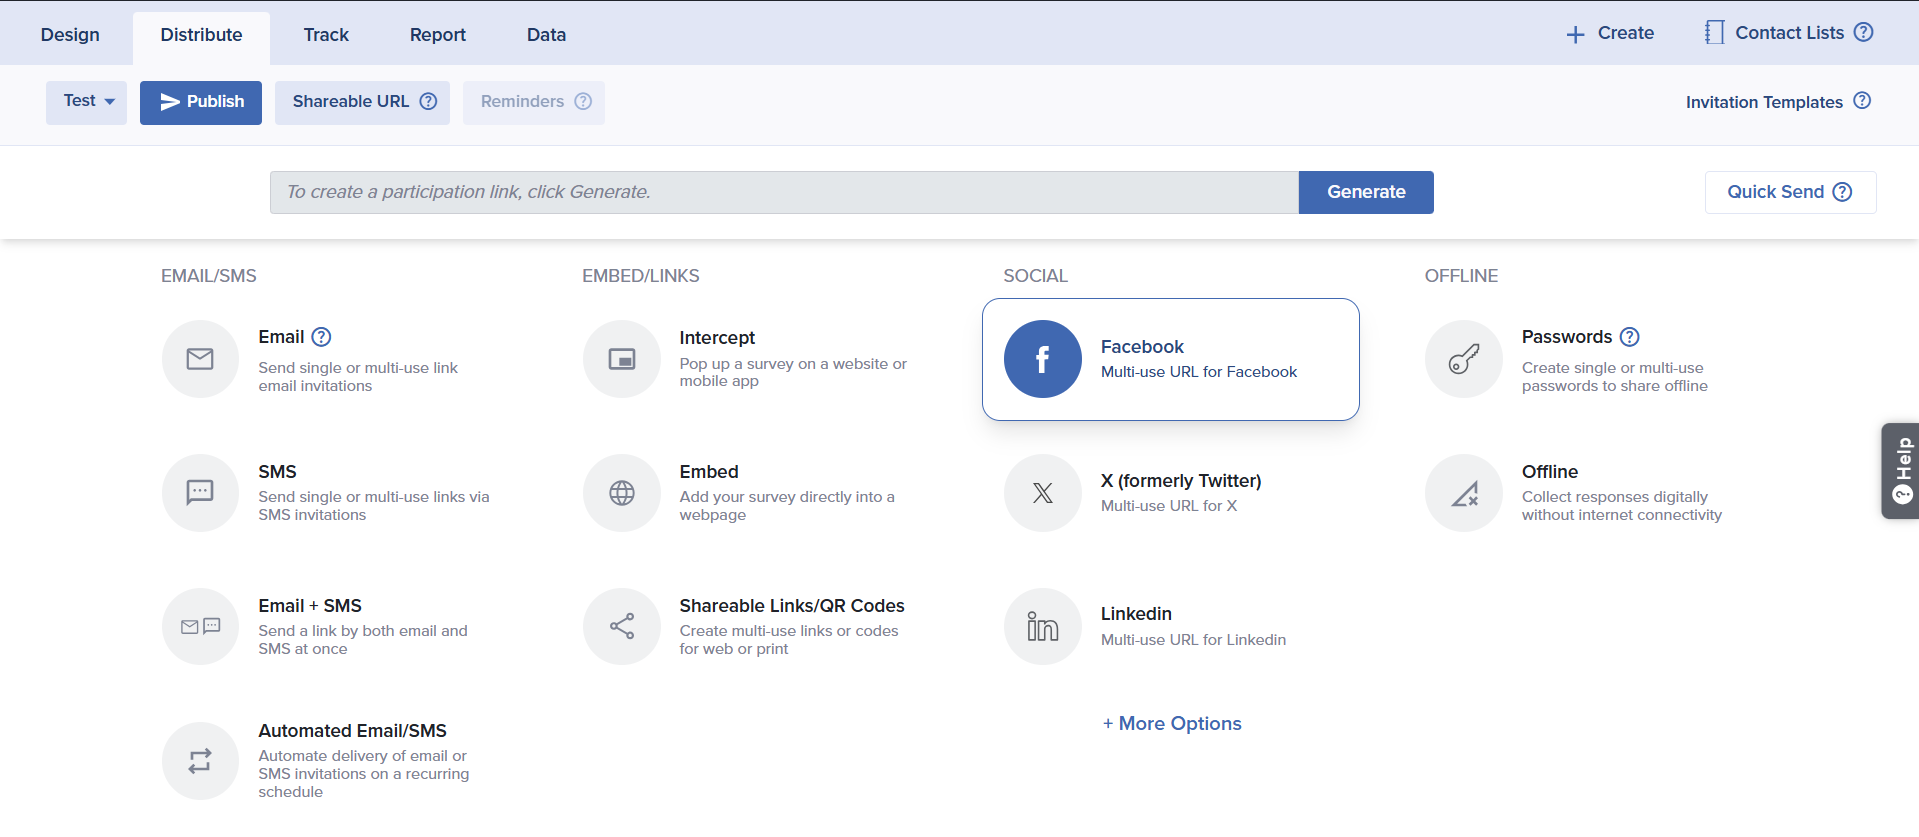
Task: Switch to the Design tab
Action: (70, 35)
